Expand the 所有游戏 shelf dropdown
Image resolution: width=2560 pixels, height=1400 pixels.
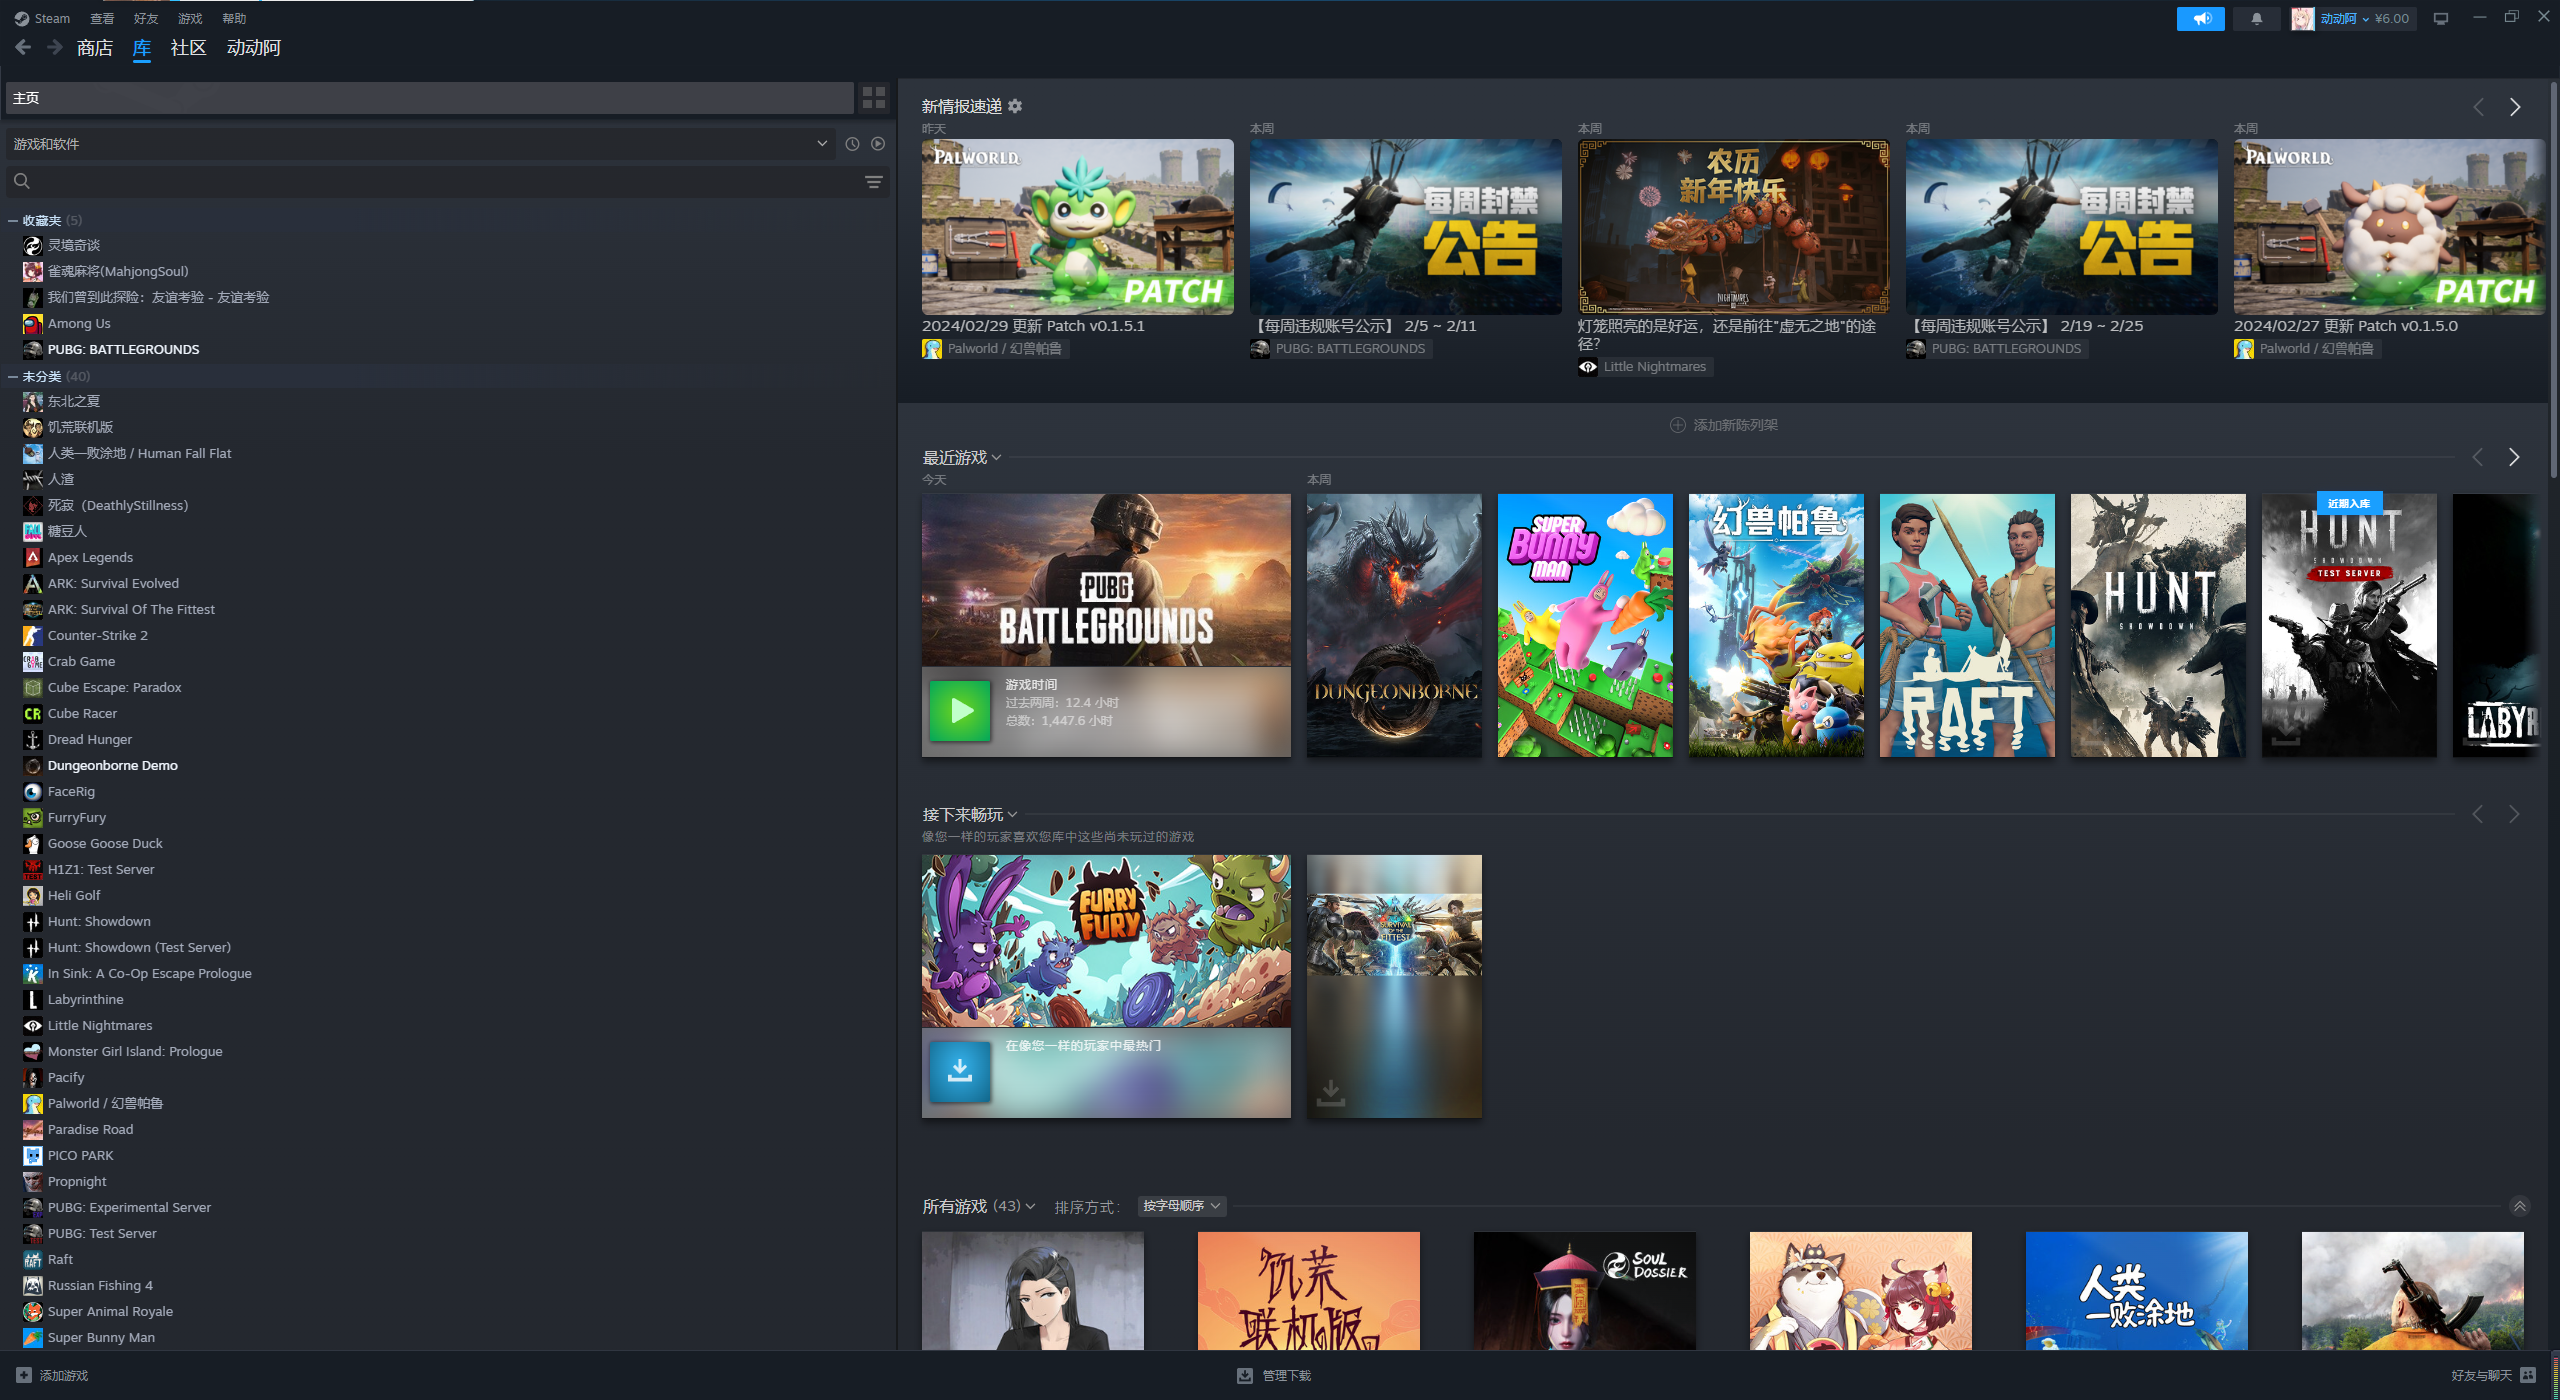[1030, 1207]
